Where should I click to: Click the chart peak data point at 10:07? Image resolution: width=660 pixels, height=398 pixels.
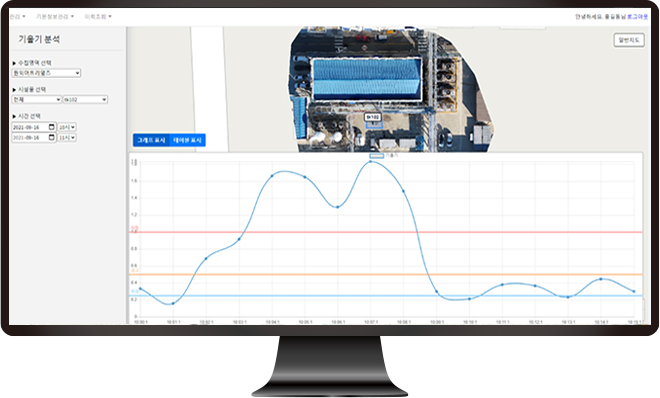(370, 162)
